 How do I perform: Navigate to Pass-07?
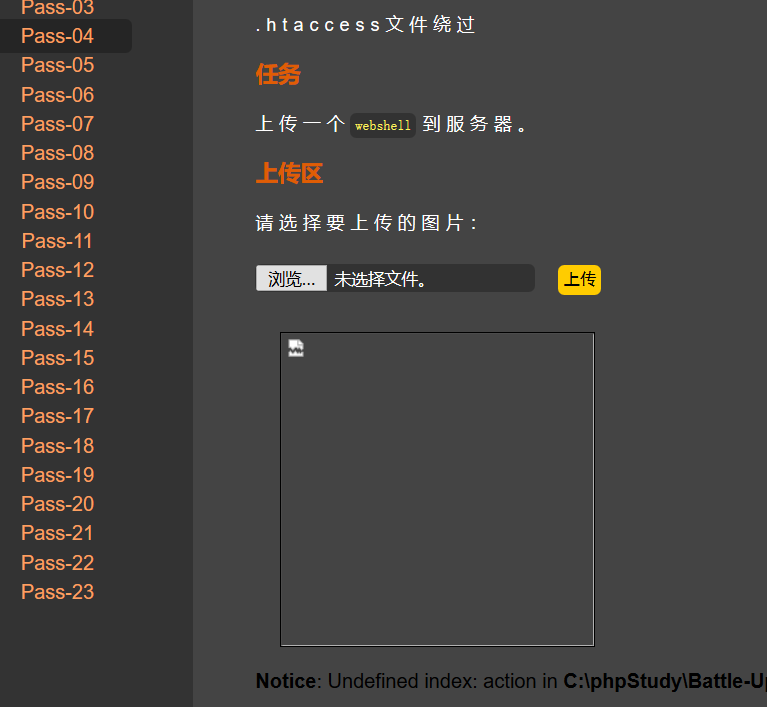(x=57, y=124)
